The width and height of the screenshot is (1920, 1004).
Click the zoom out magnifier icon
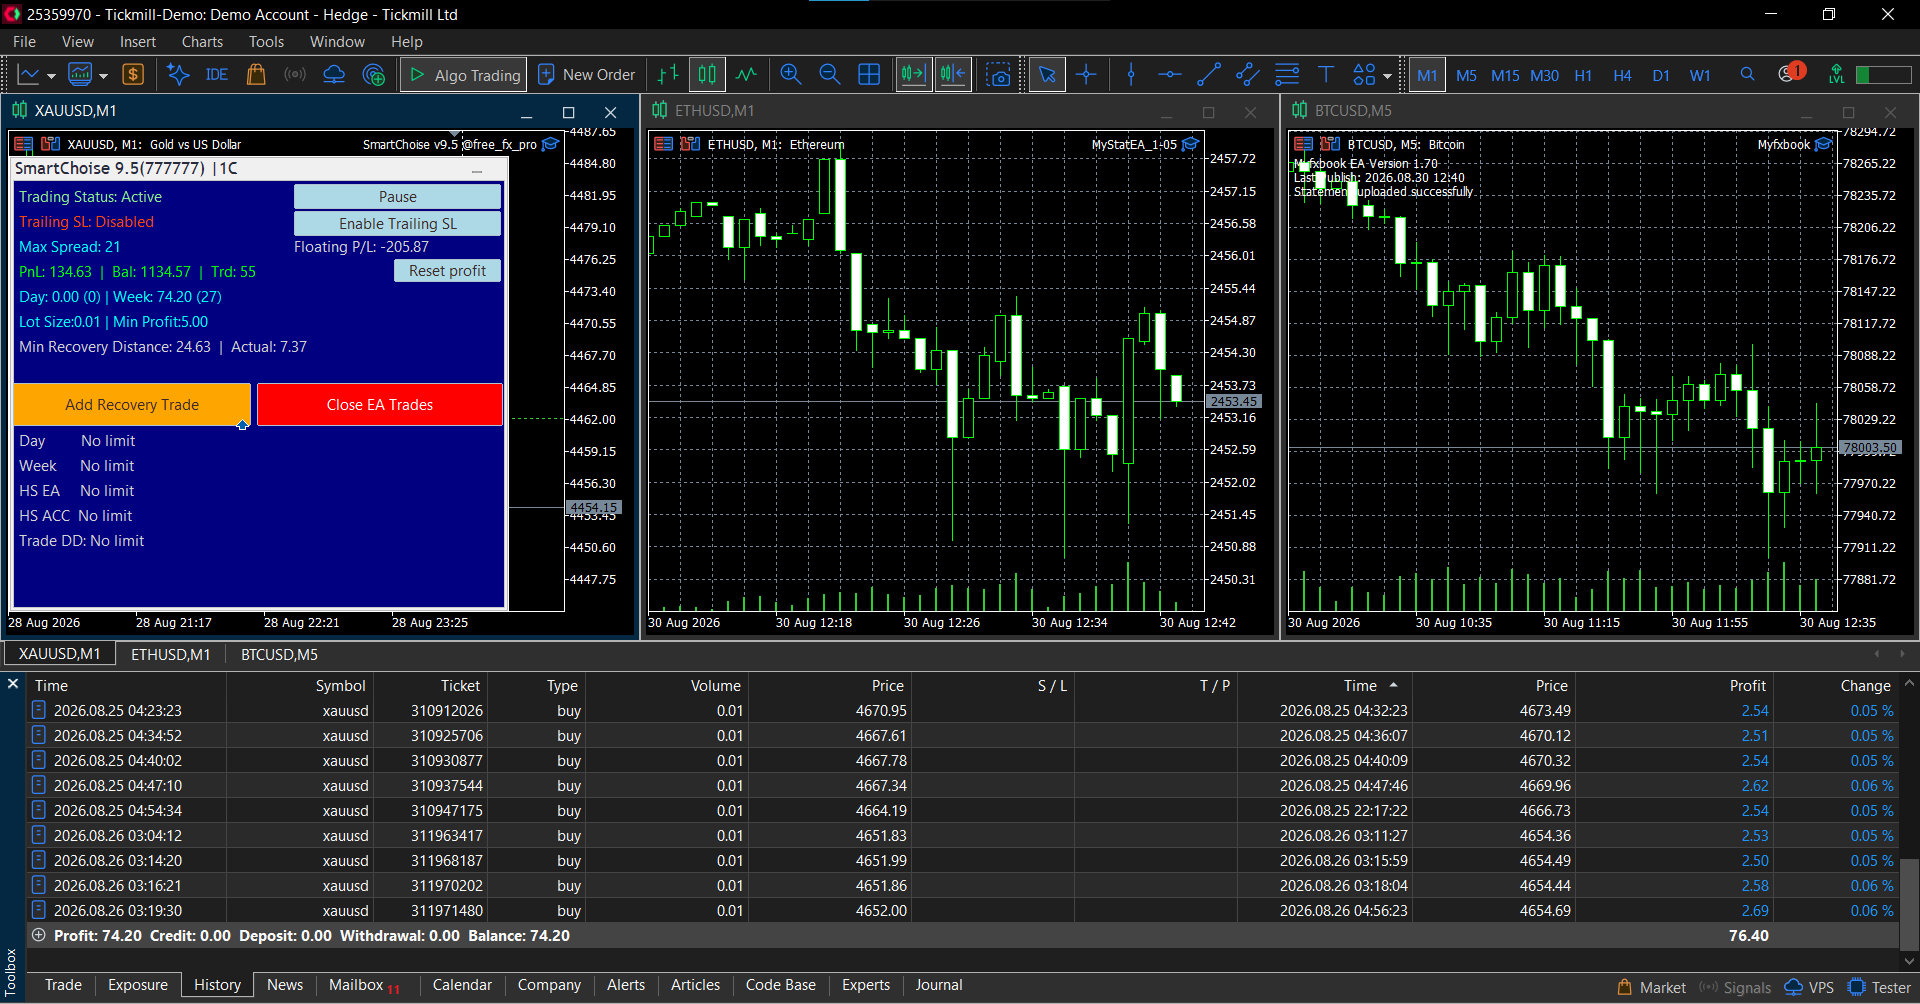coord(829,75)
